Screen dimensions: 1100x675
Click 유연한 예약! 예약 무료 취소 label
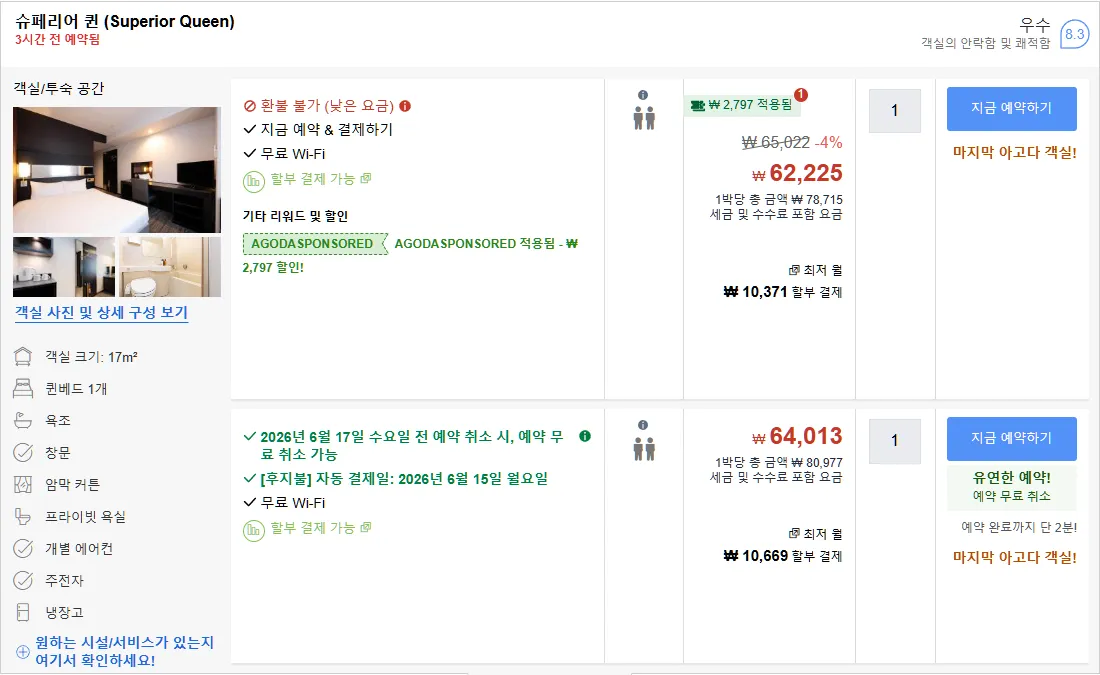coord(1012,486)
